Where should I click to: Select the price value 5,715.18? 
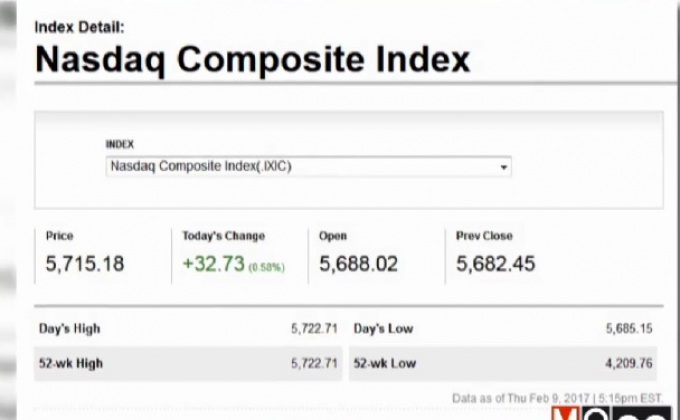pos(85,265)
